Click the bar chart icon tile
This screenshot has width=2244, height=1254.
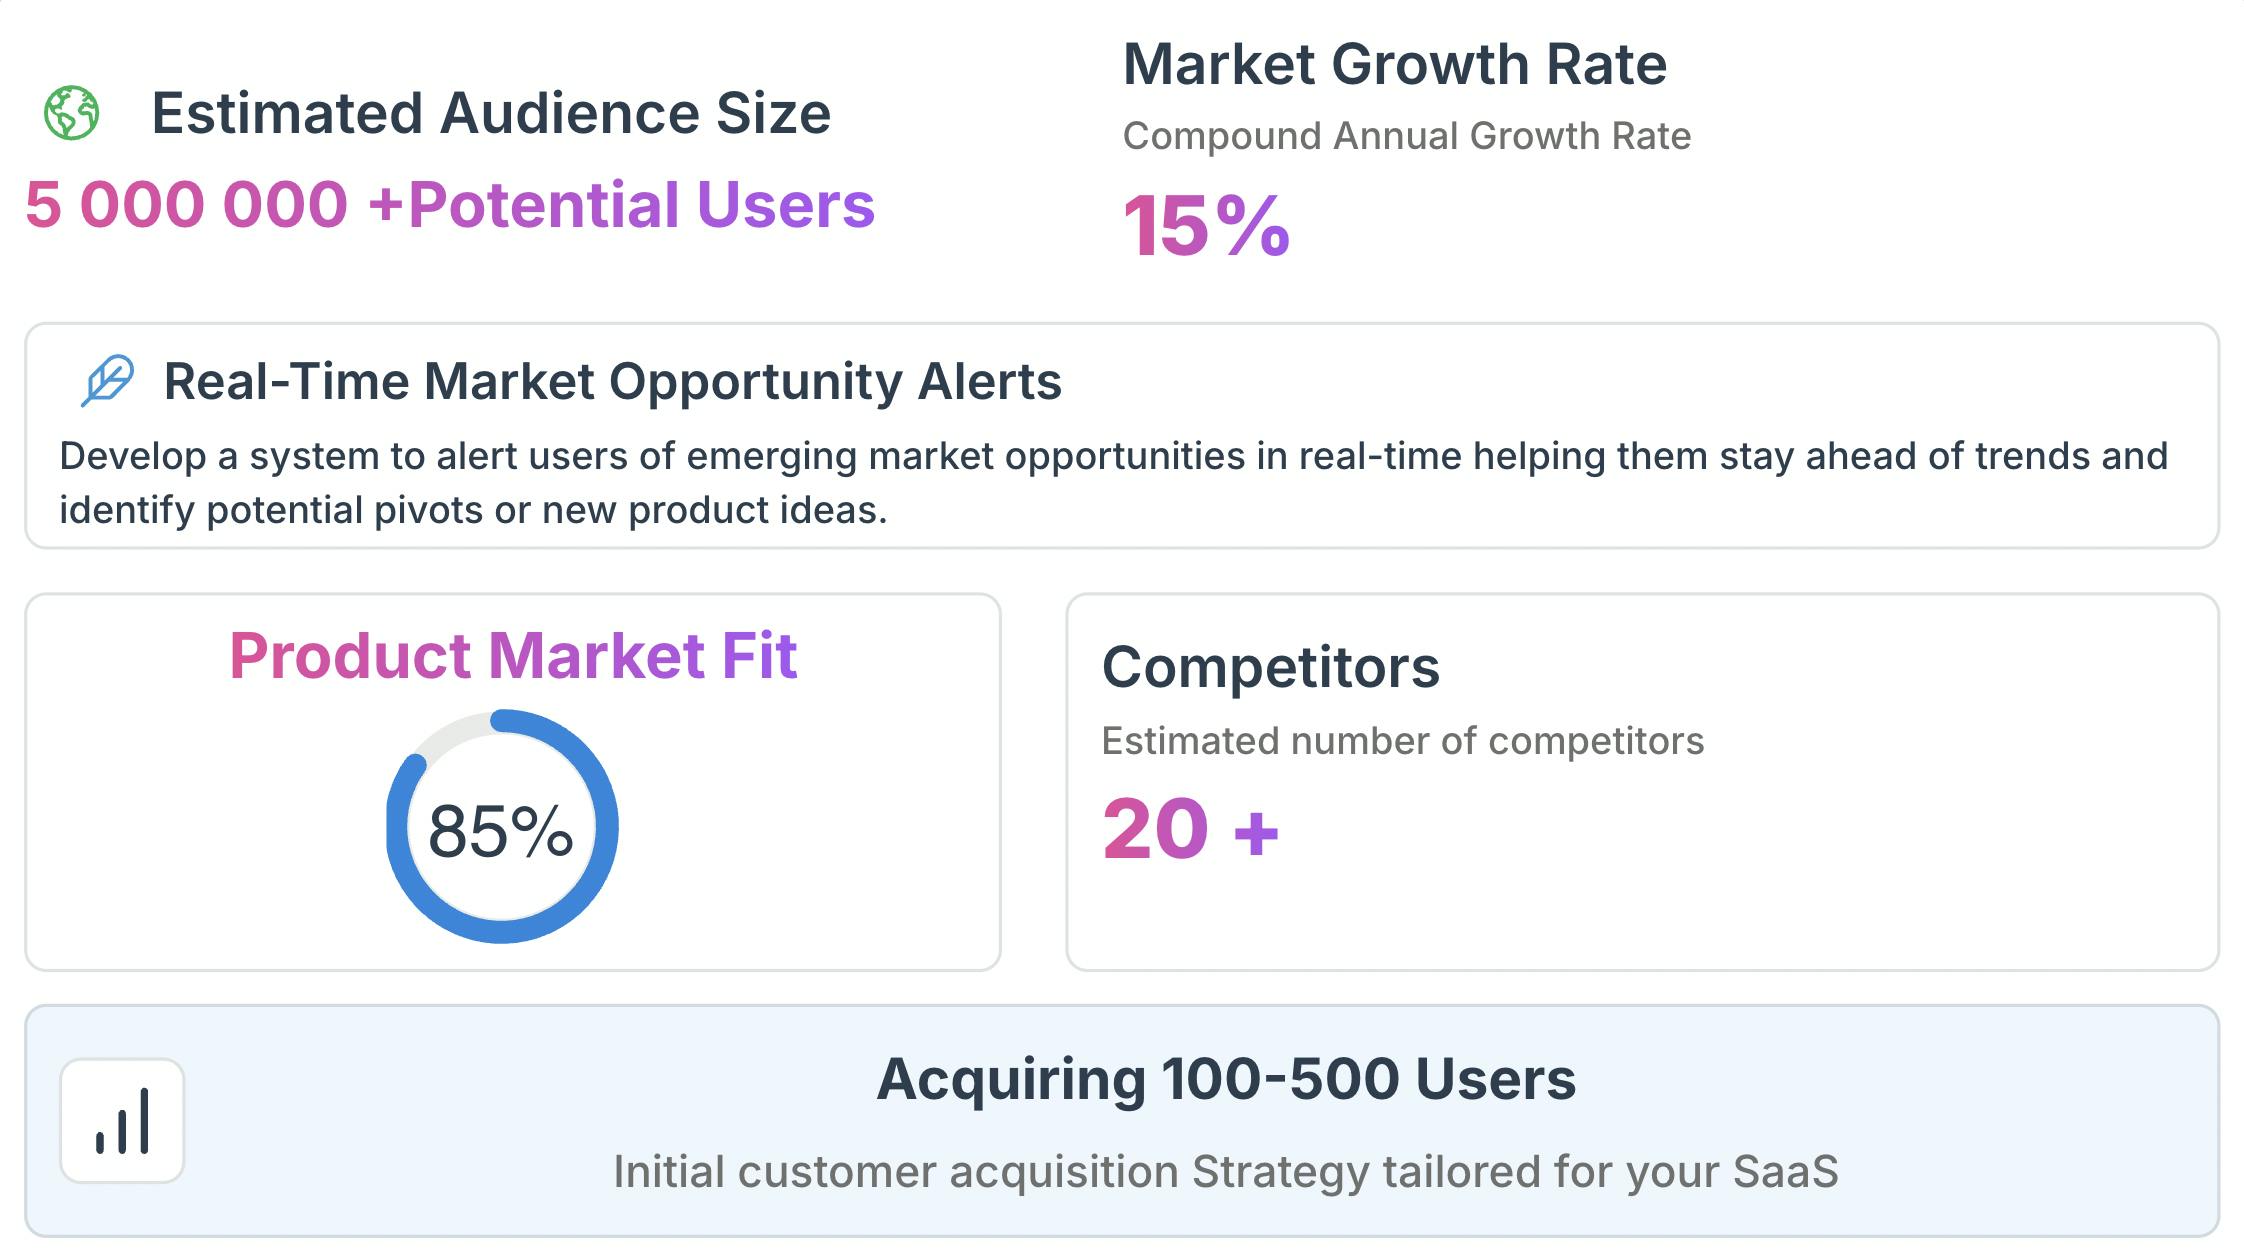click(122, 1121)
